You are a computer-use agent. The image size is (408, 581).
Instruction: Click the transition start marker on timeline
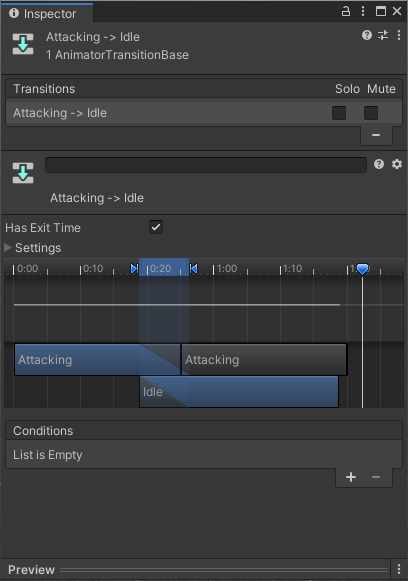coord(135,269)
